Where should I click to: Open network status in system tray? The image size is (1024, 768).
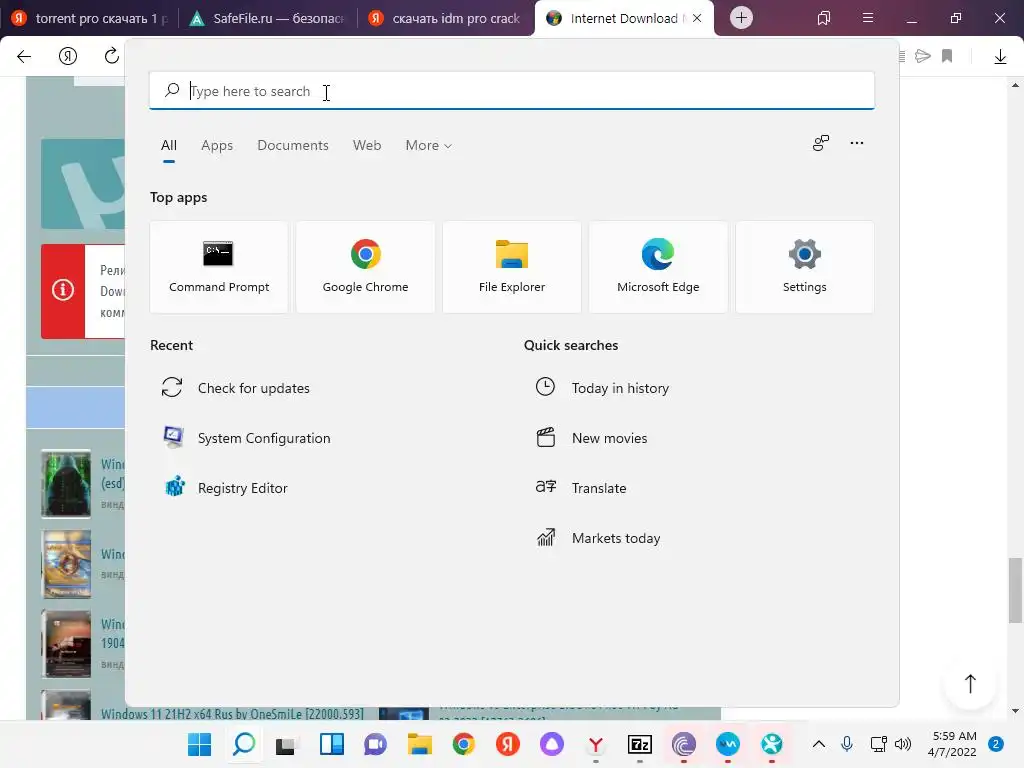(x=879, y=744)
